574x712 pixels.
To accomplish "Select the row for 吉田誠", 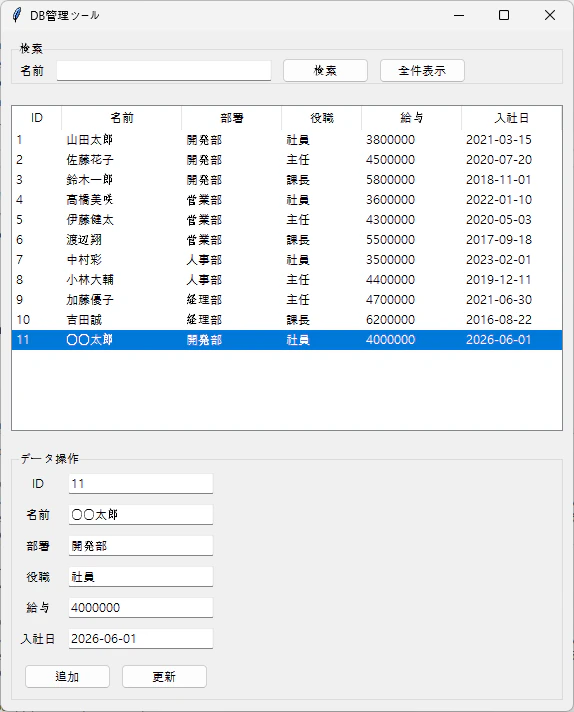I will click(287, 320).
